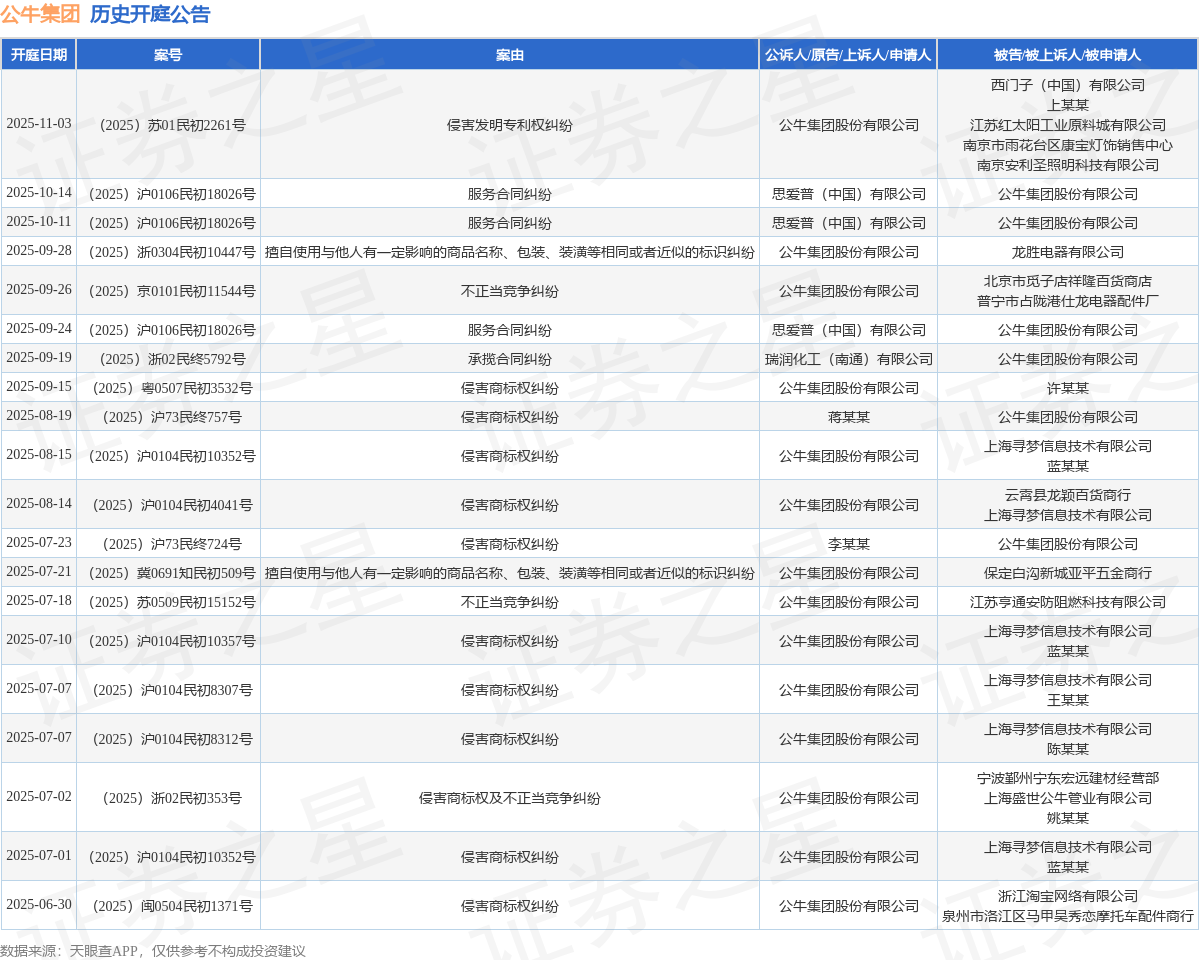Image resolution: width=1199 pixels, height=960 pixels.
Task: Click the 数据来源 footer note
Action: pyautogui.click(x=153, y=951)
